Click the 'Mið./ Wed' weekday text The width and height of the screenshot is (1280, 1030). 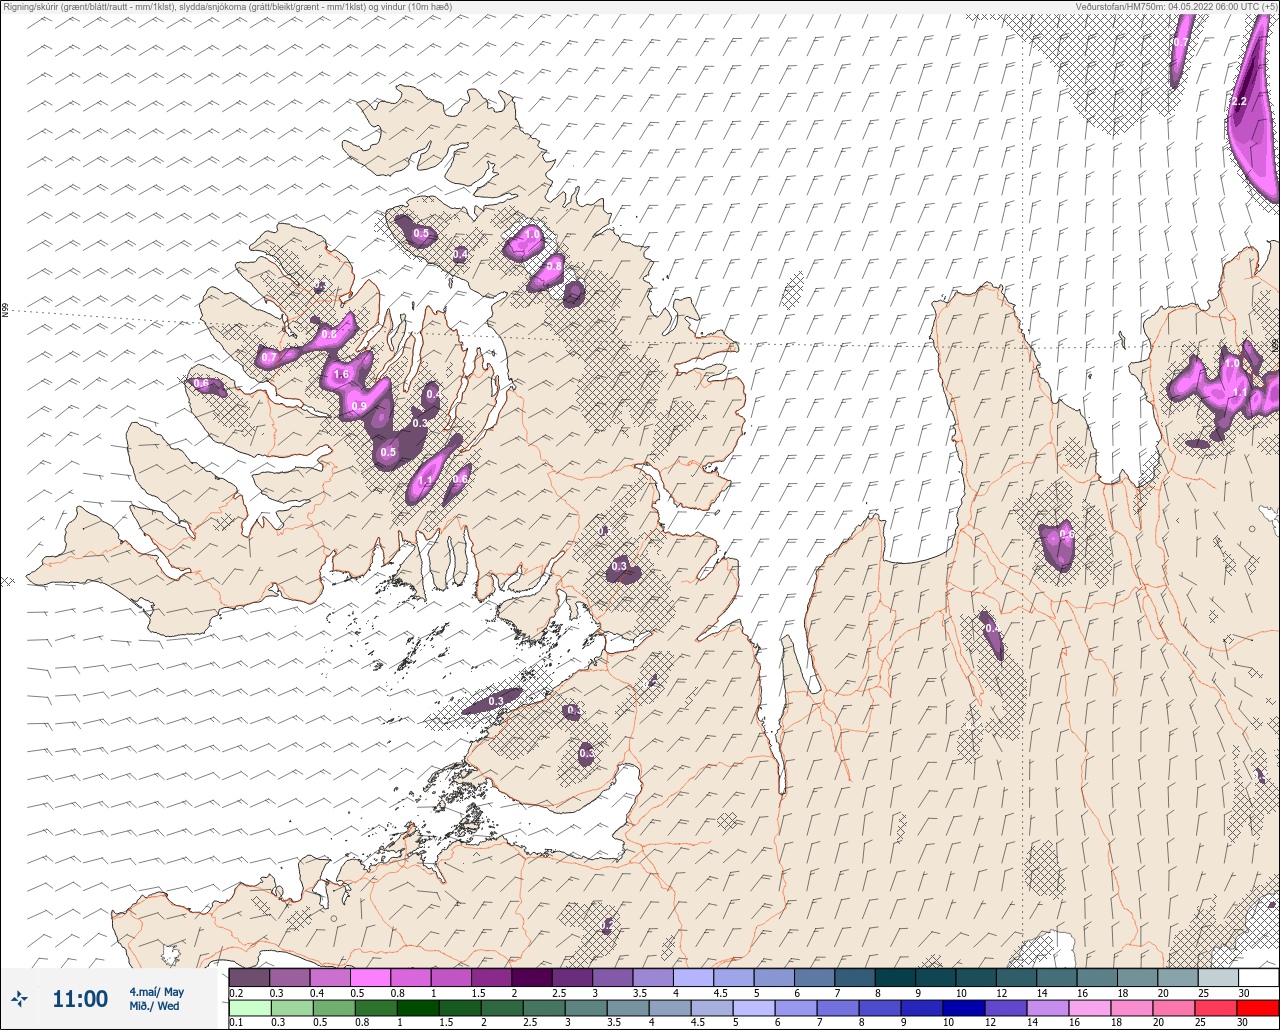pos(155,1006)
